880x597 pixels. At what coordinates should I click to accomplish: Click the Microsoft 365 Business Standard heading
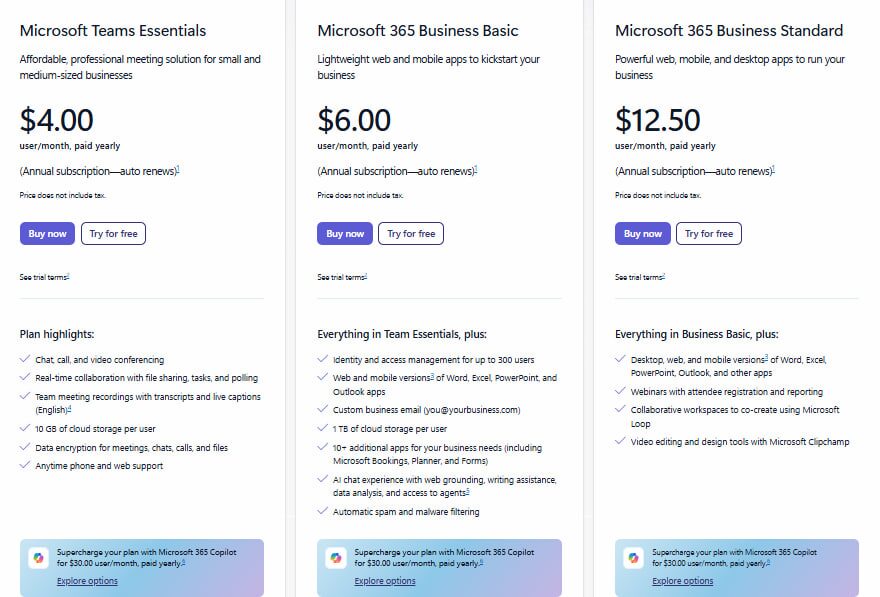[x=729, y=31]
